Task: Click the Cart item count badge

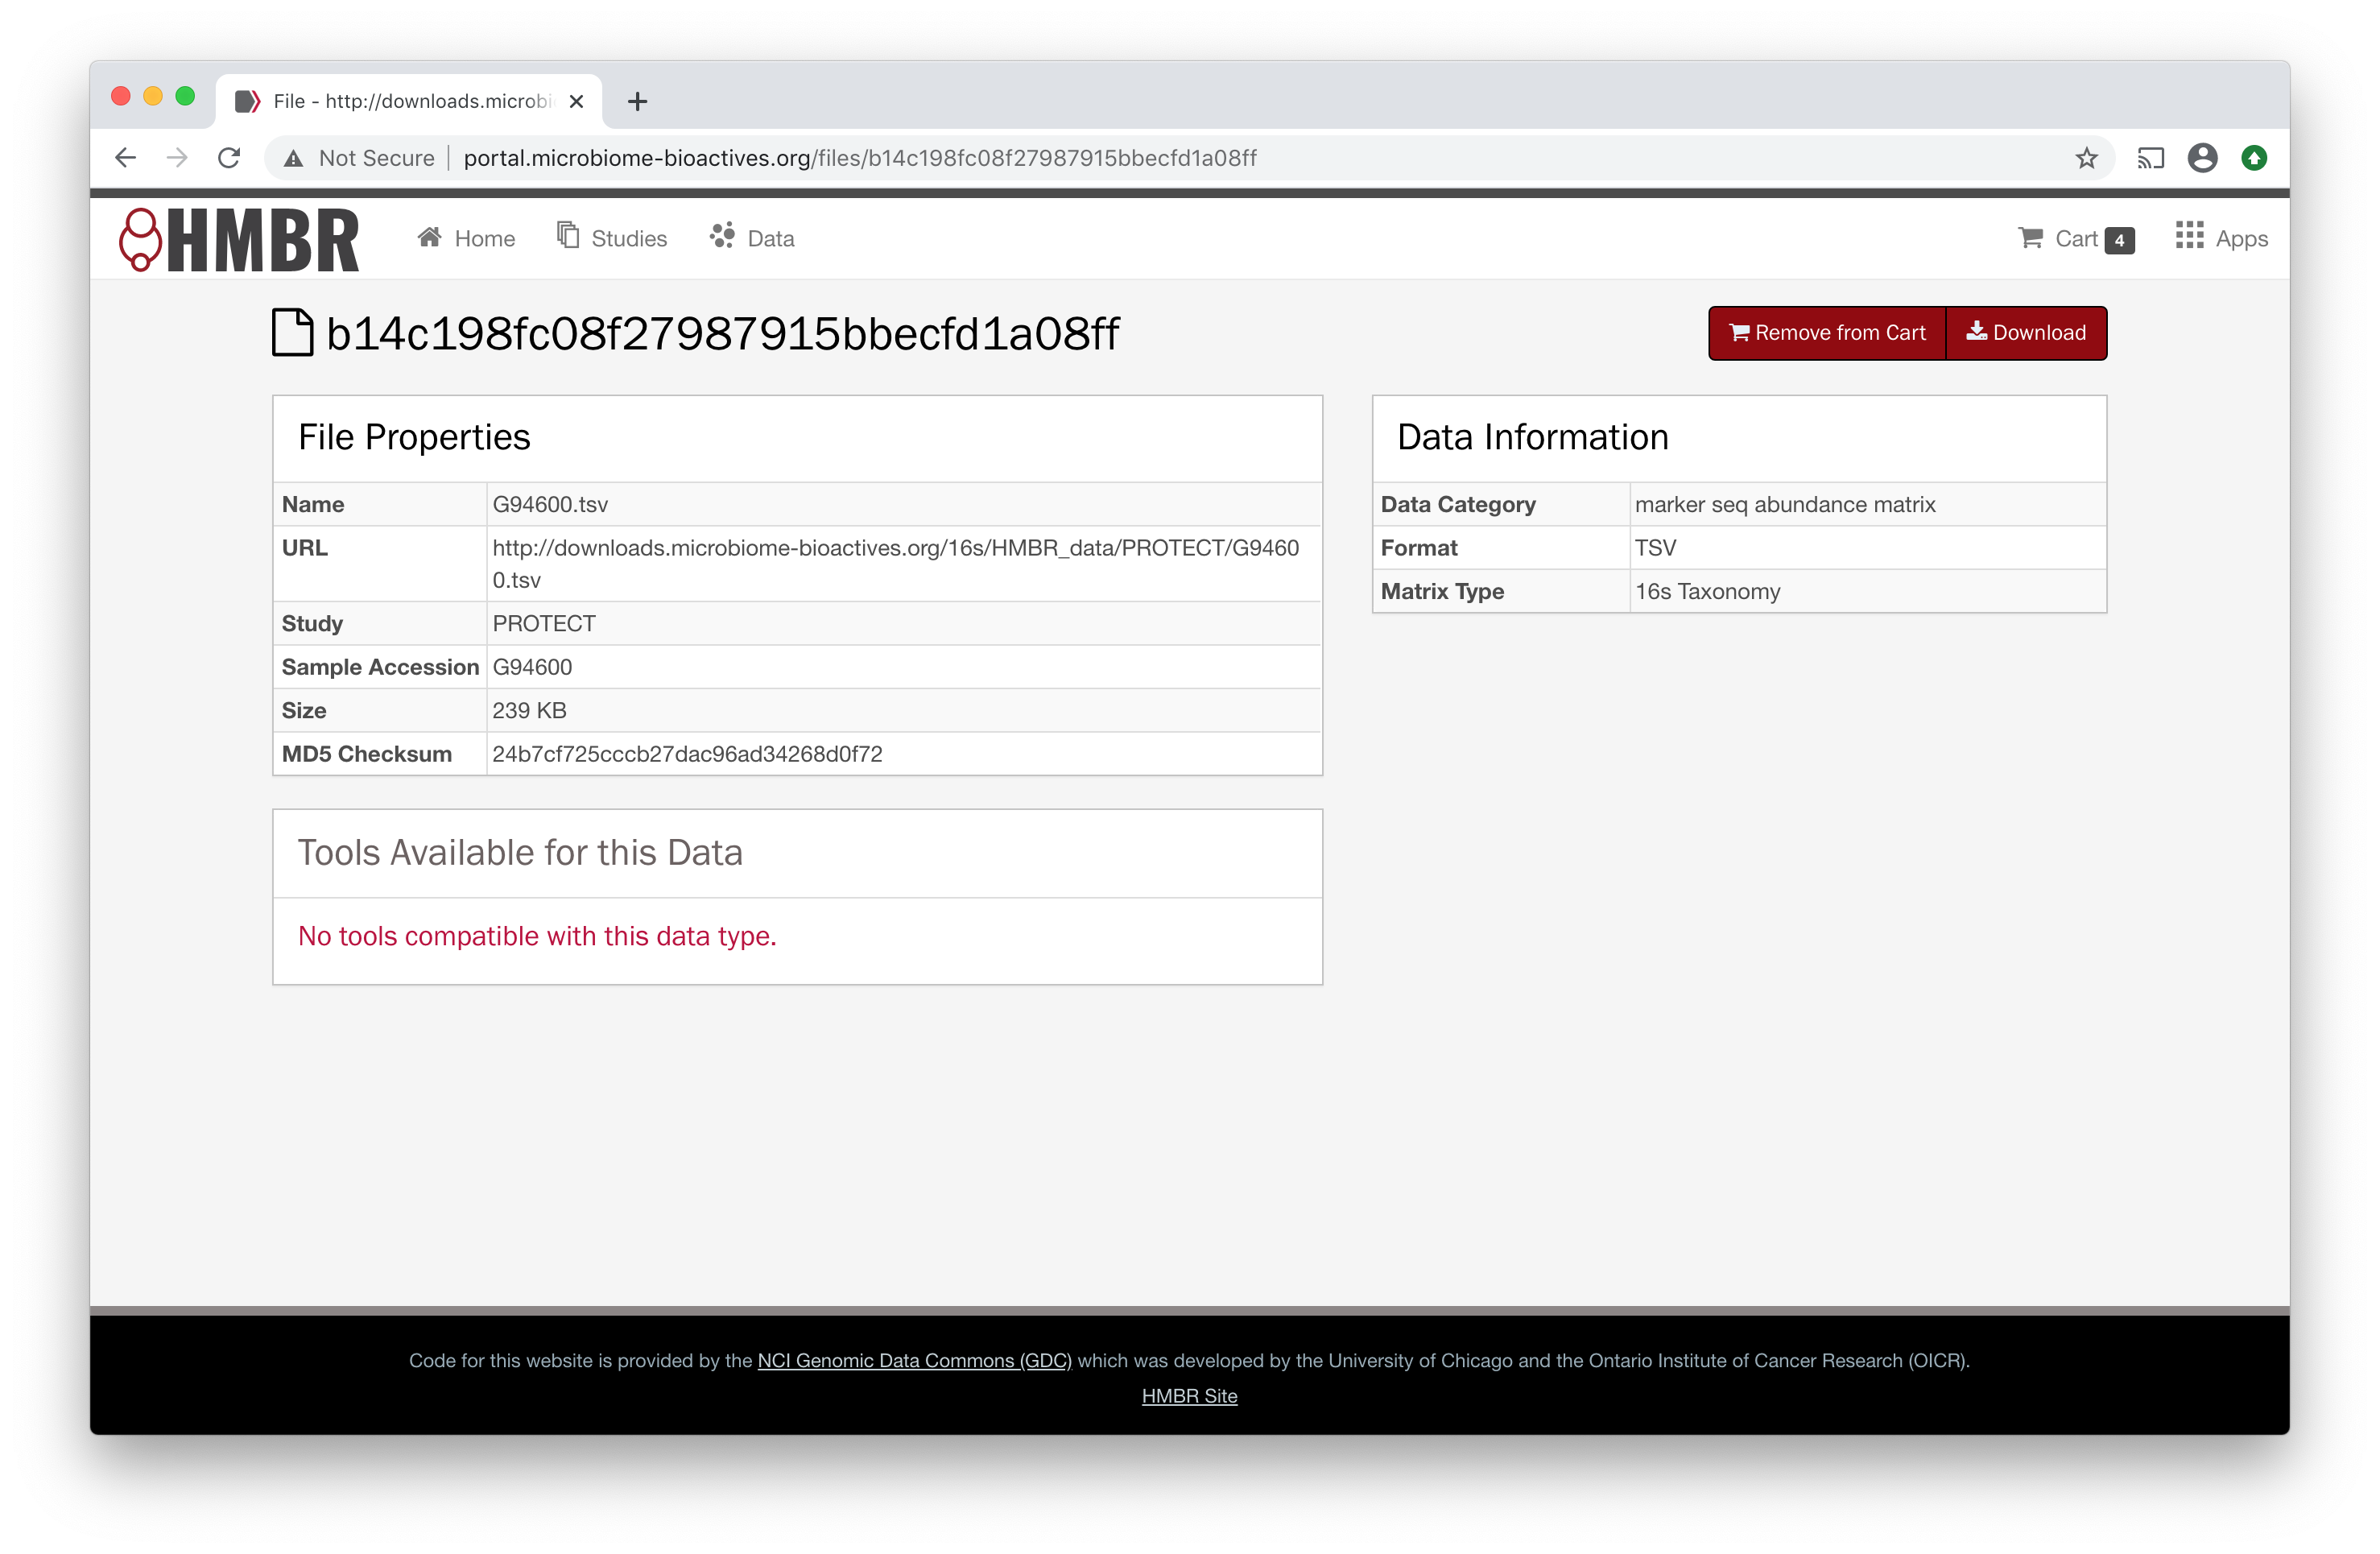Action: [2119, 240]
